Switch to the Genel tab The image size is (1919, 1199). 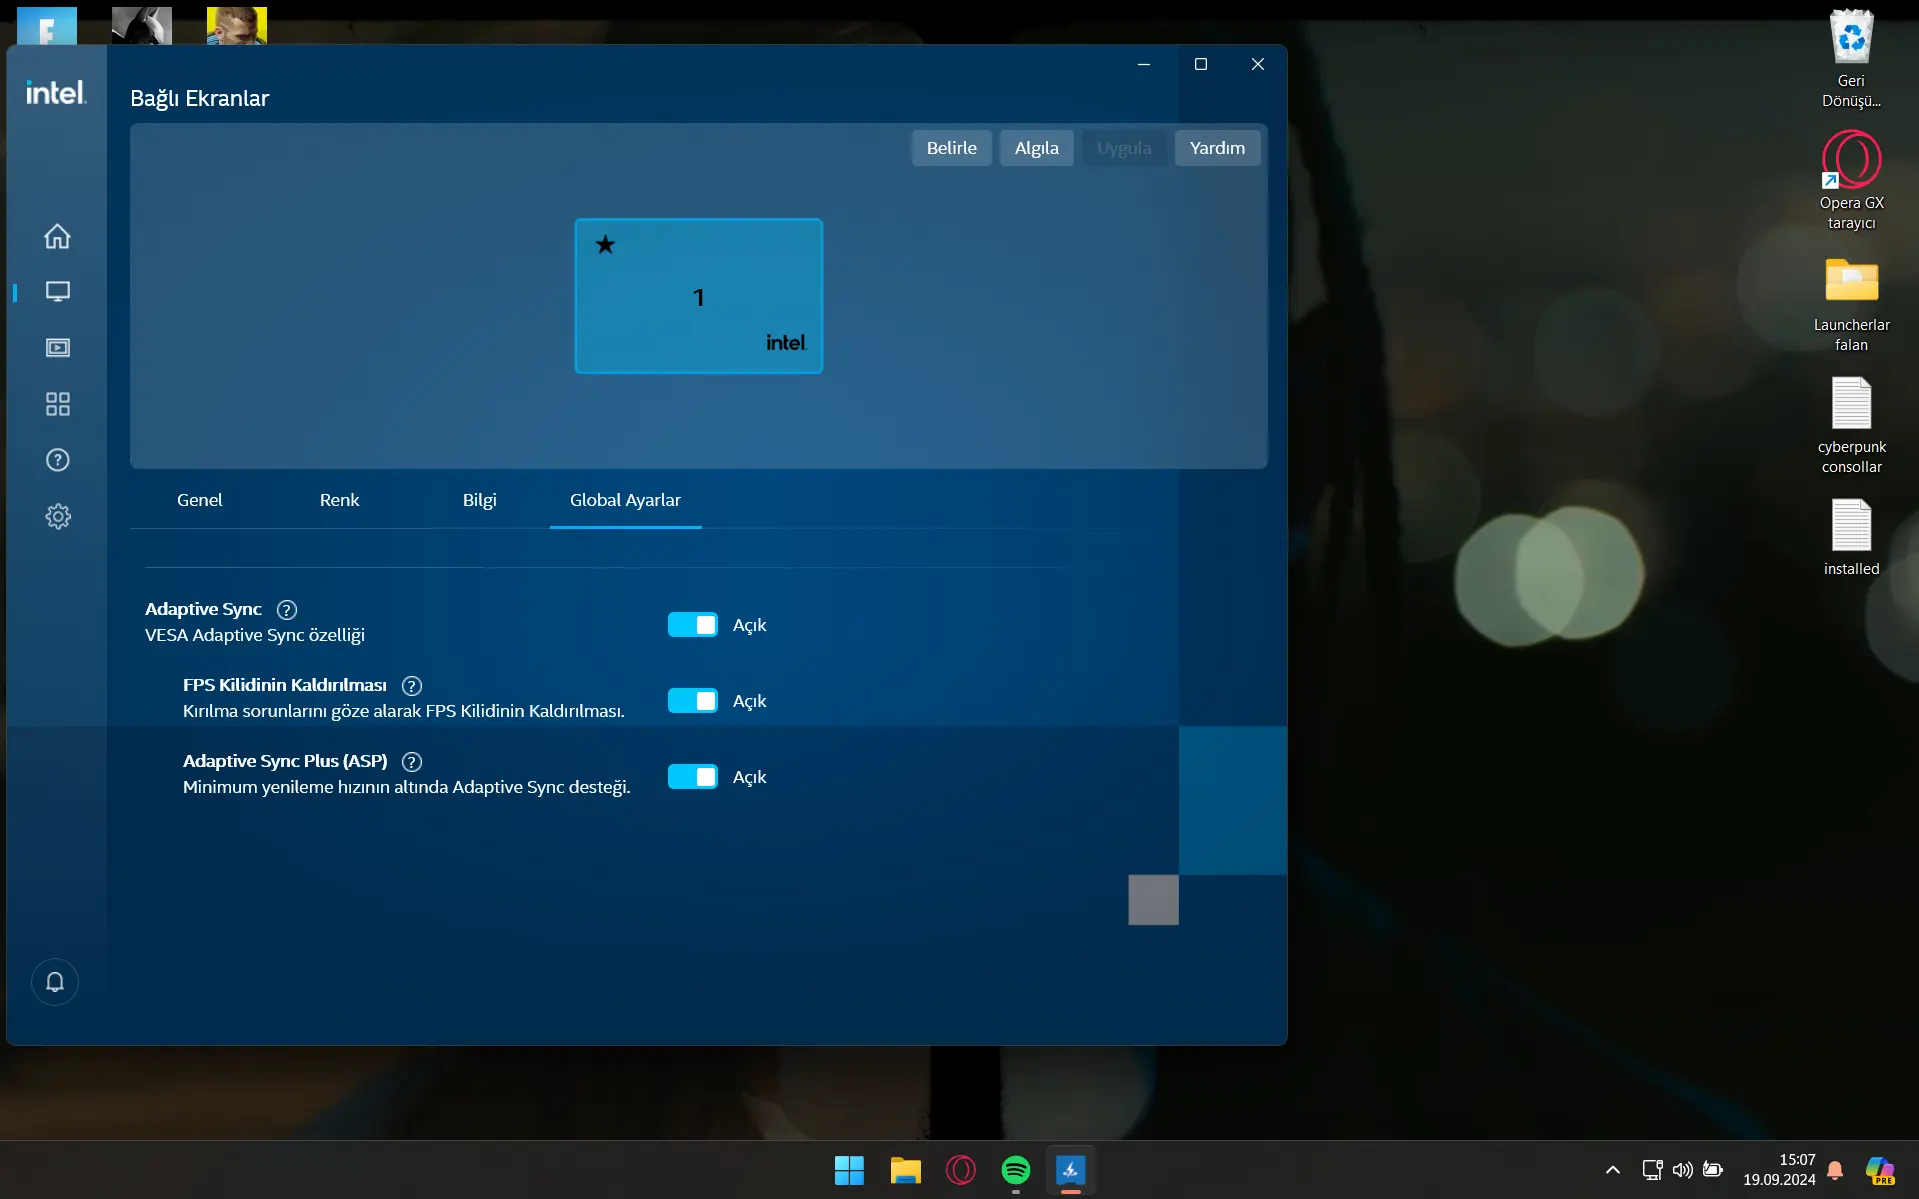coord(199,500)
